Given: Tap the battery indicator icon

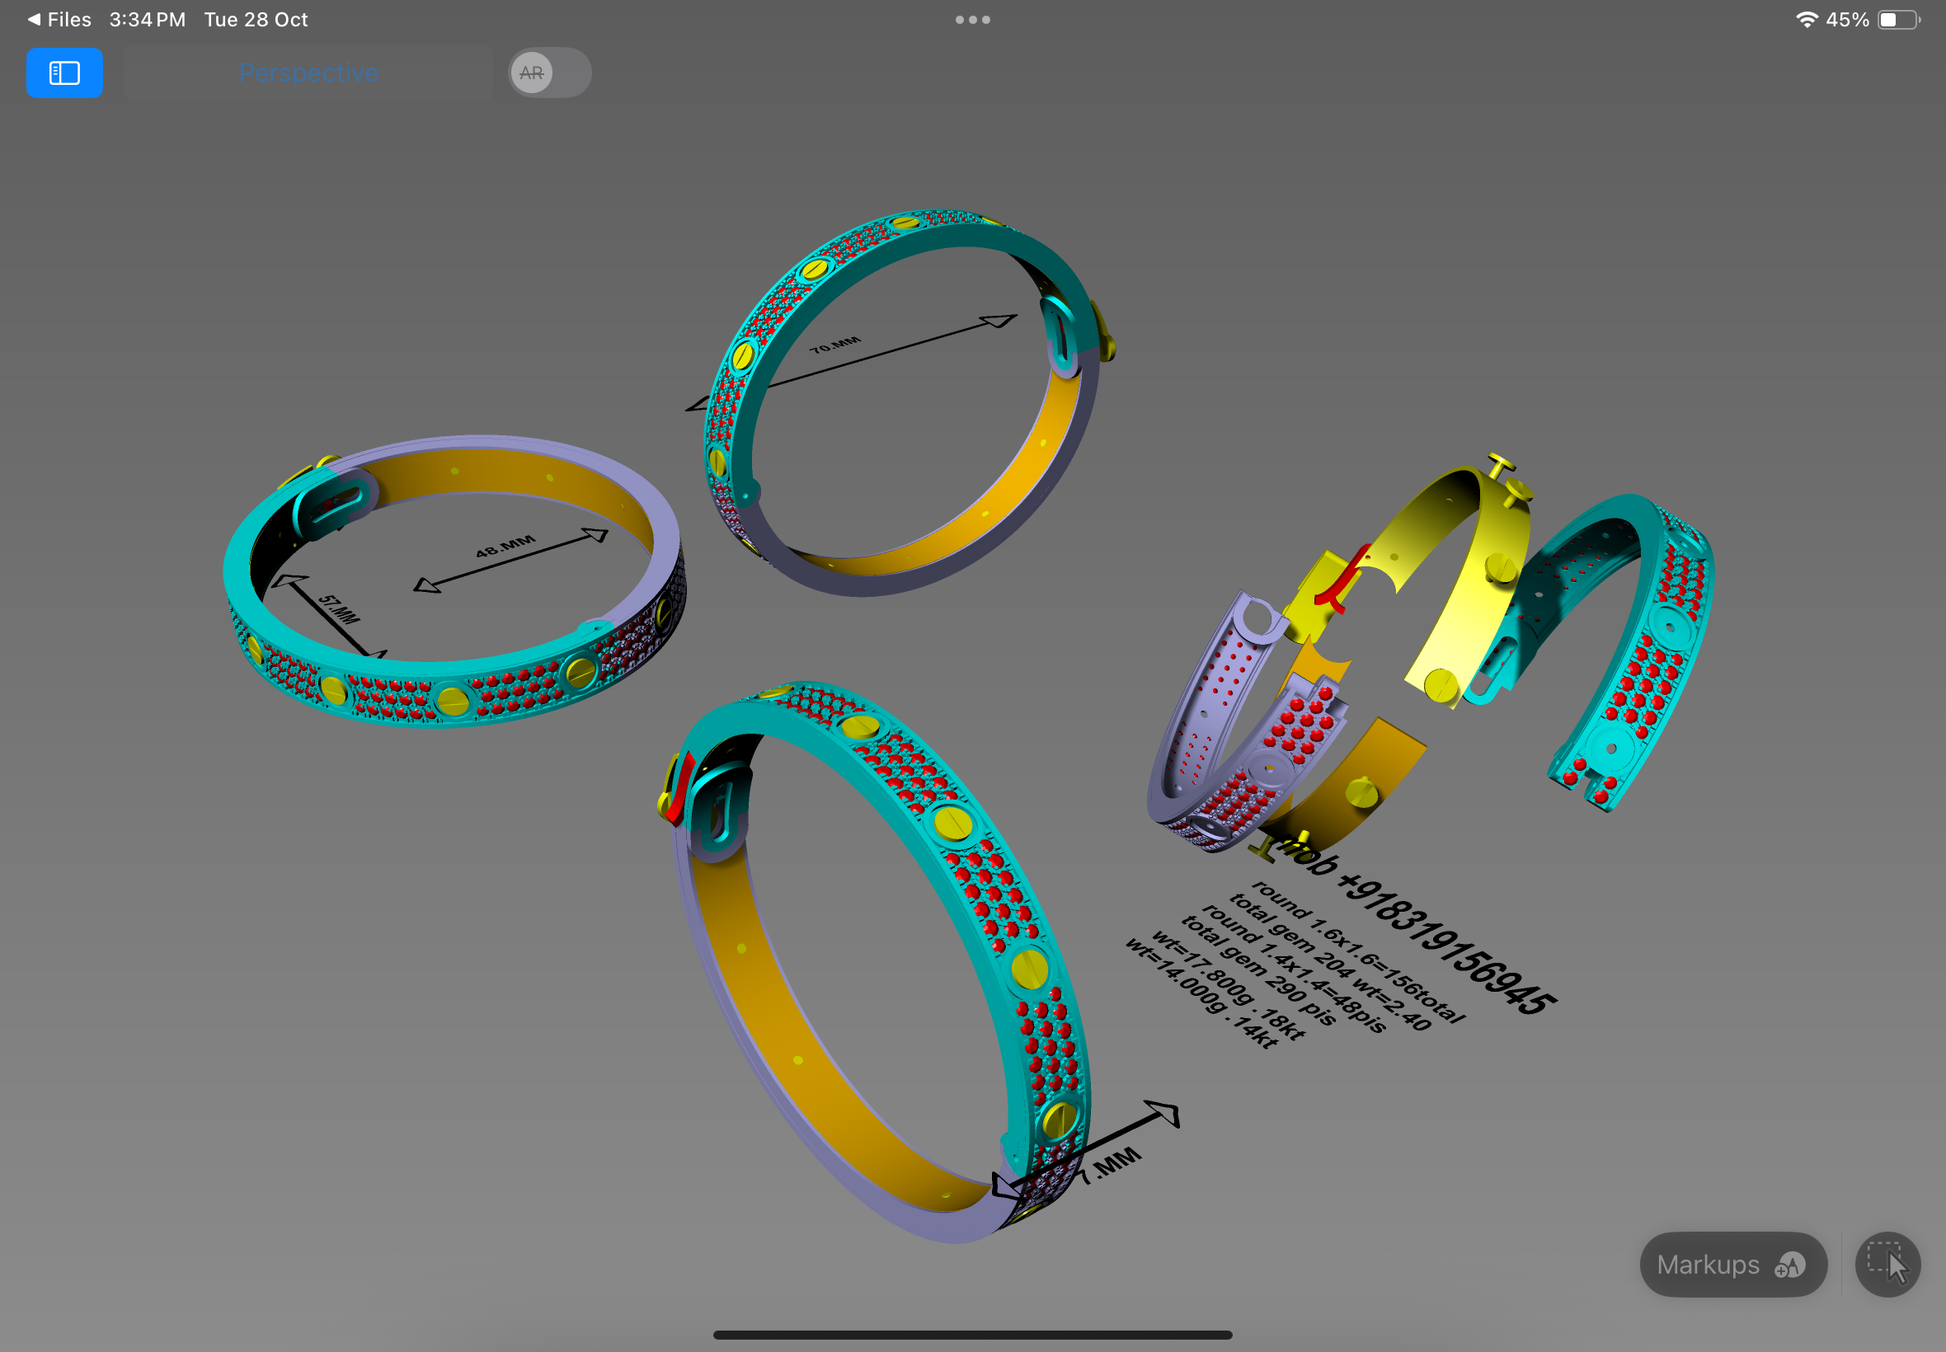Looking at the screenshot, I should click(x=1897, y=19).
